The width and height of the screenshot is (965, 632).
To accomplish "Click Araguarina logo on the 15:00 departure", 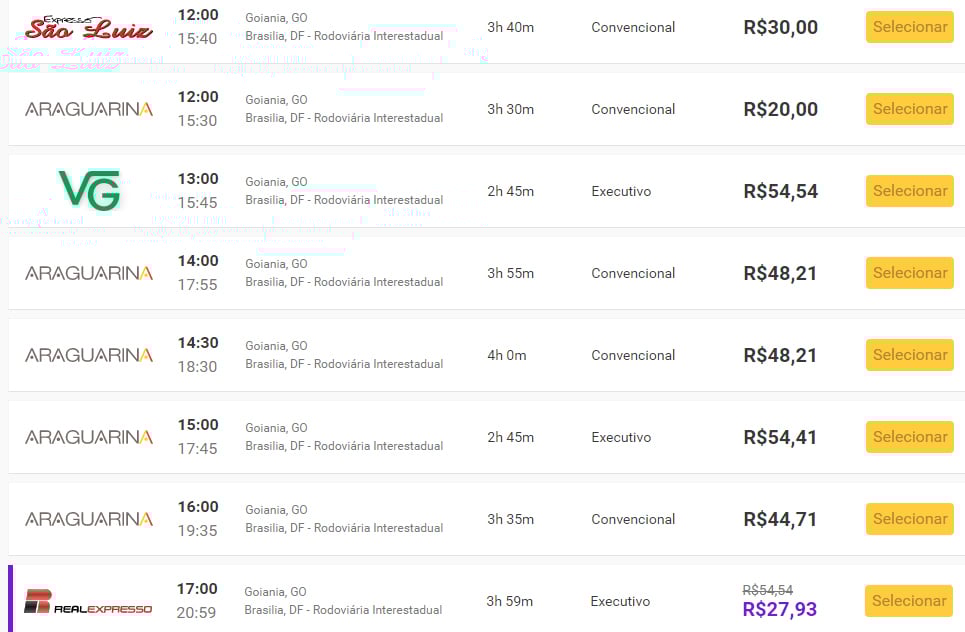I will (x=89, y=437).
